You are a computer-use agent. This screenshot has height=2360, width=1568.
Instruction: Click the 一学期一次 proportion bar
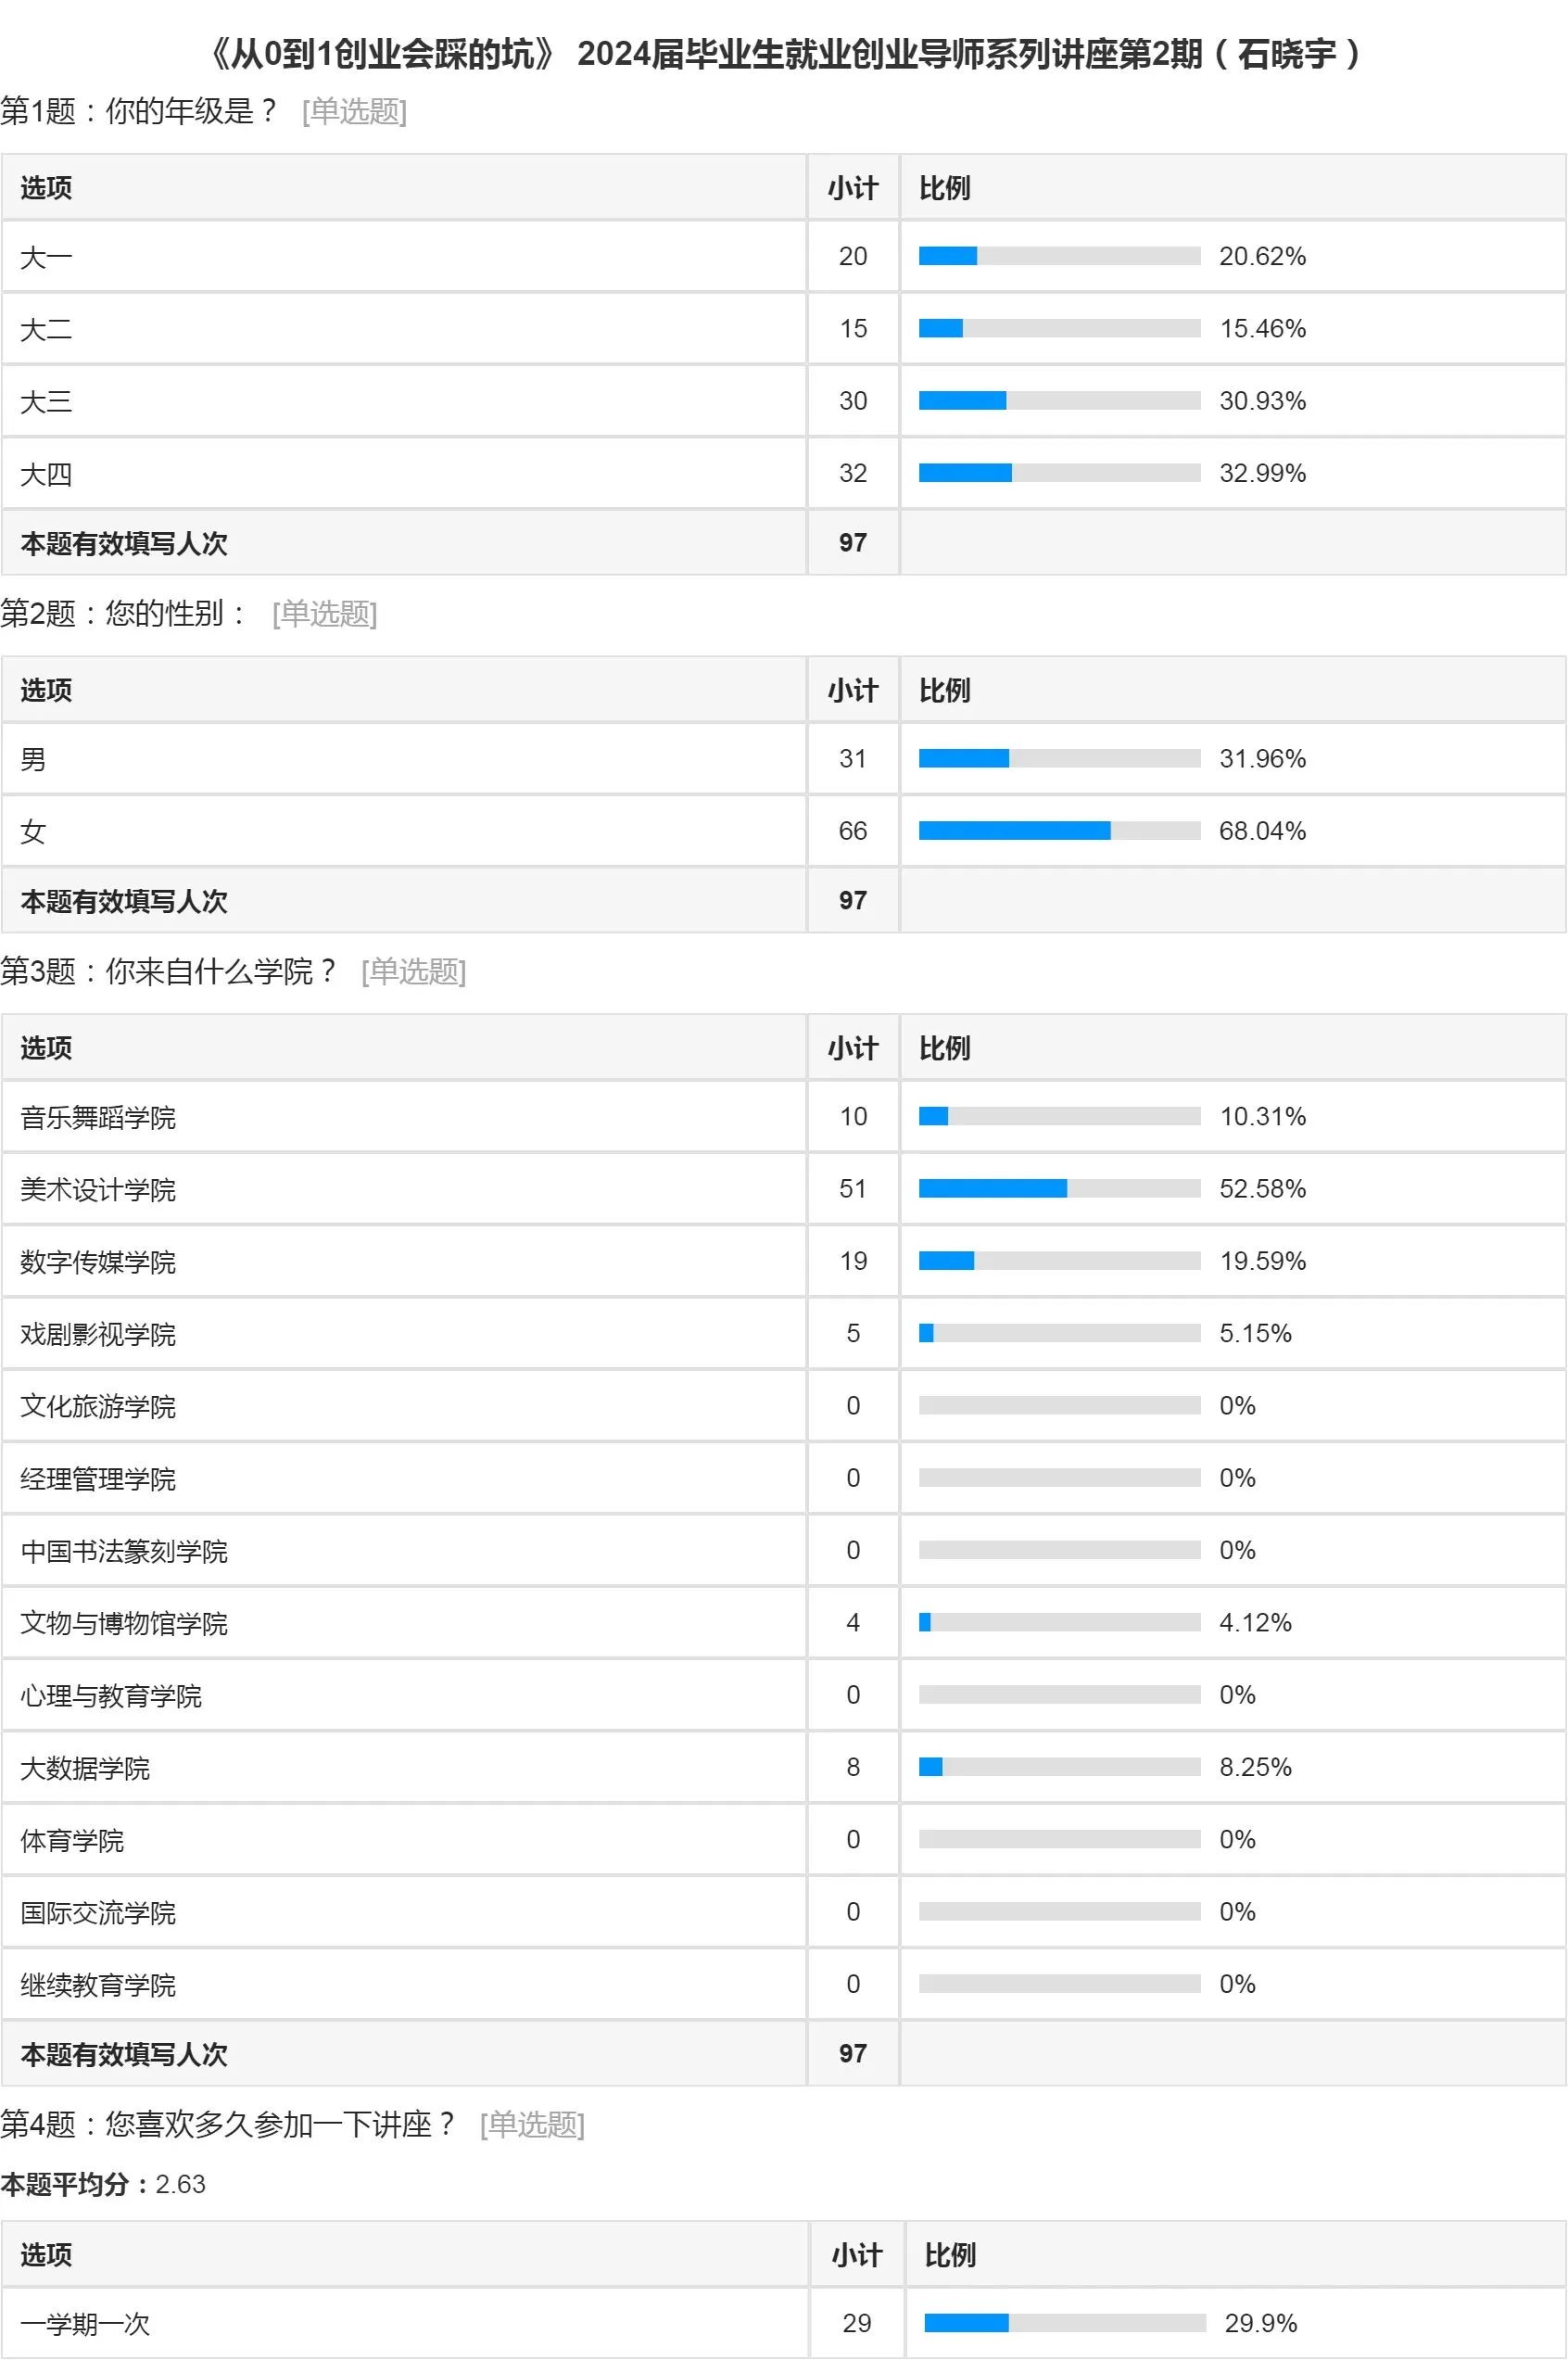click(1065, 2322)
